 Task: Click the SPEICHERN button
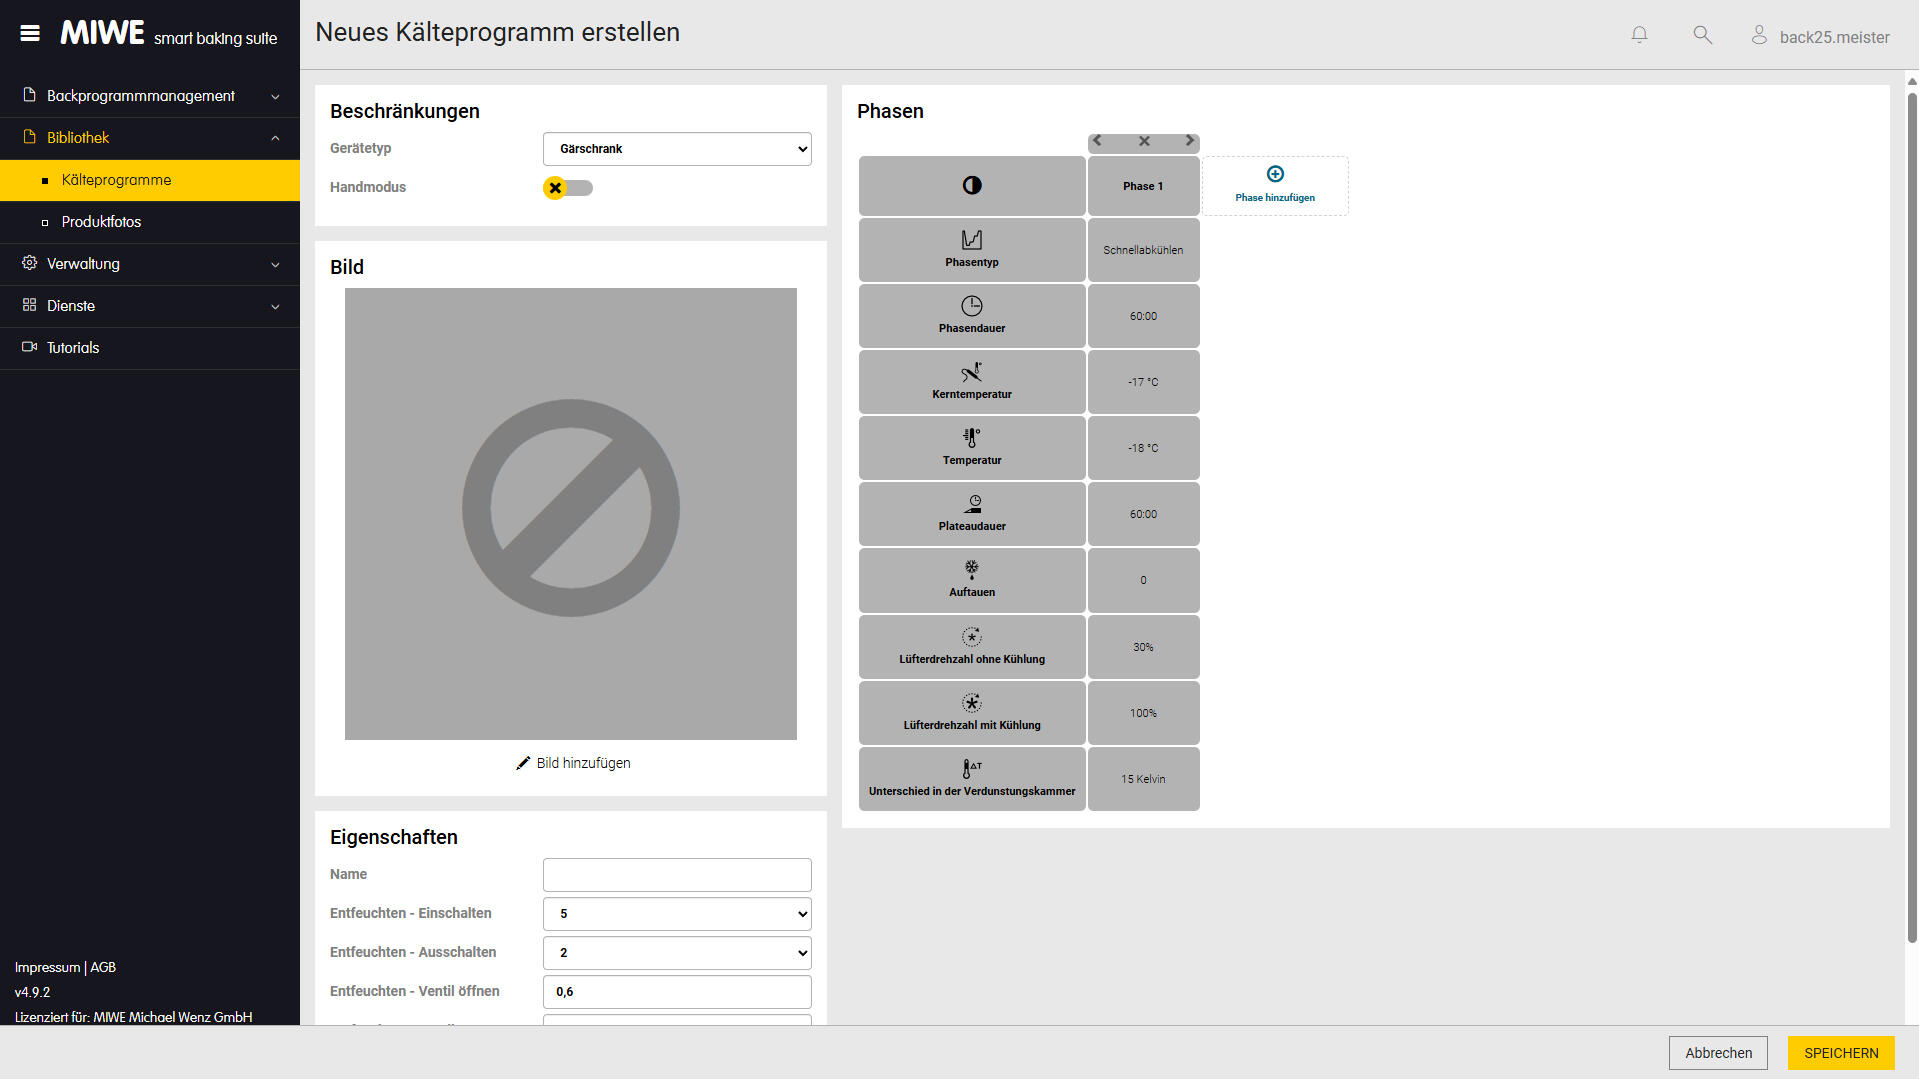[x=1840, y=1053]
